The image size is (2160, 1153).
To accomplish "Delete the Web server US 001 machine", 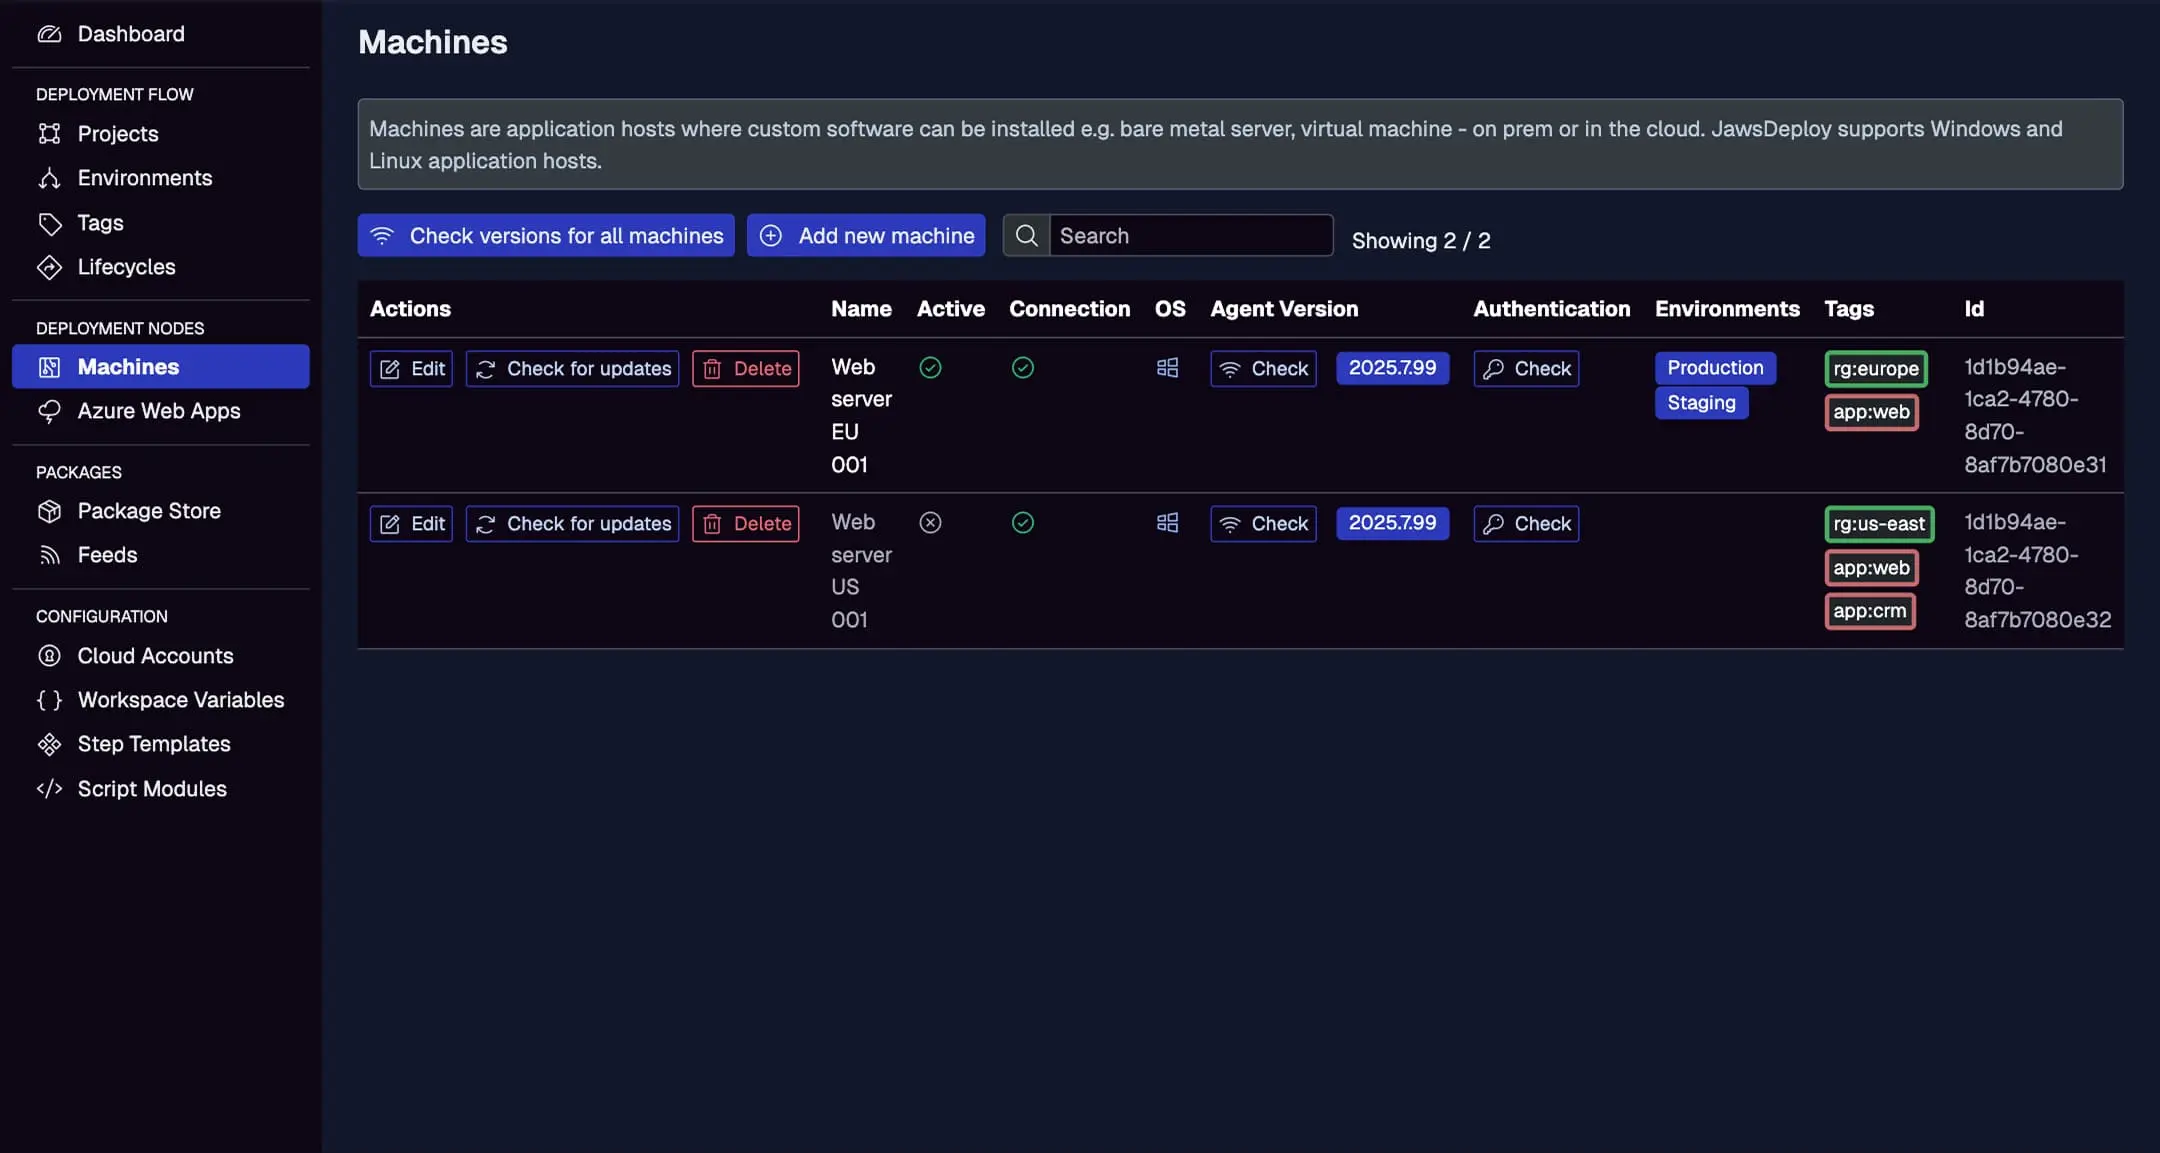I will (x=744, y=523).
